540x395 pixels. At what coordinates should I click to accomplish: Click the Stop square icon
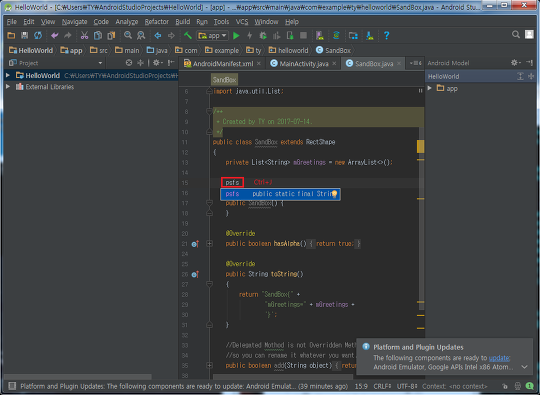point(303,35)
